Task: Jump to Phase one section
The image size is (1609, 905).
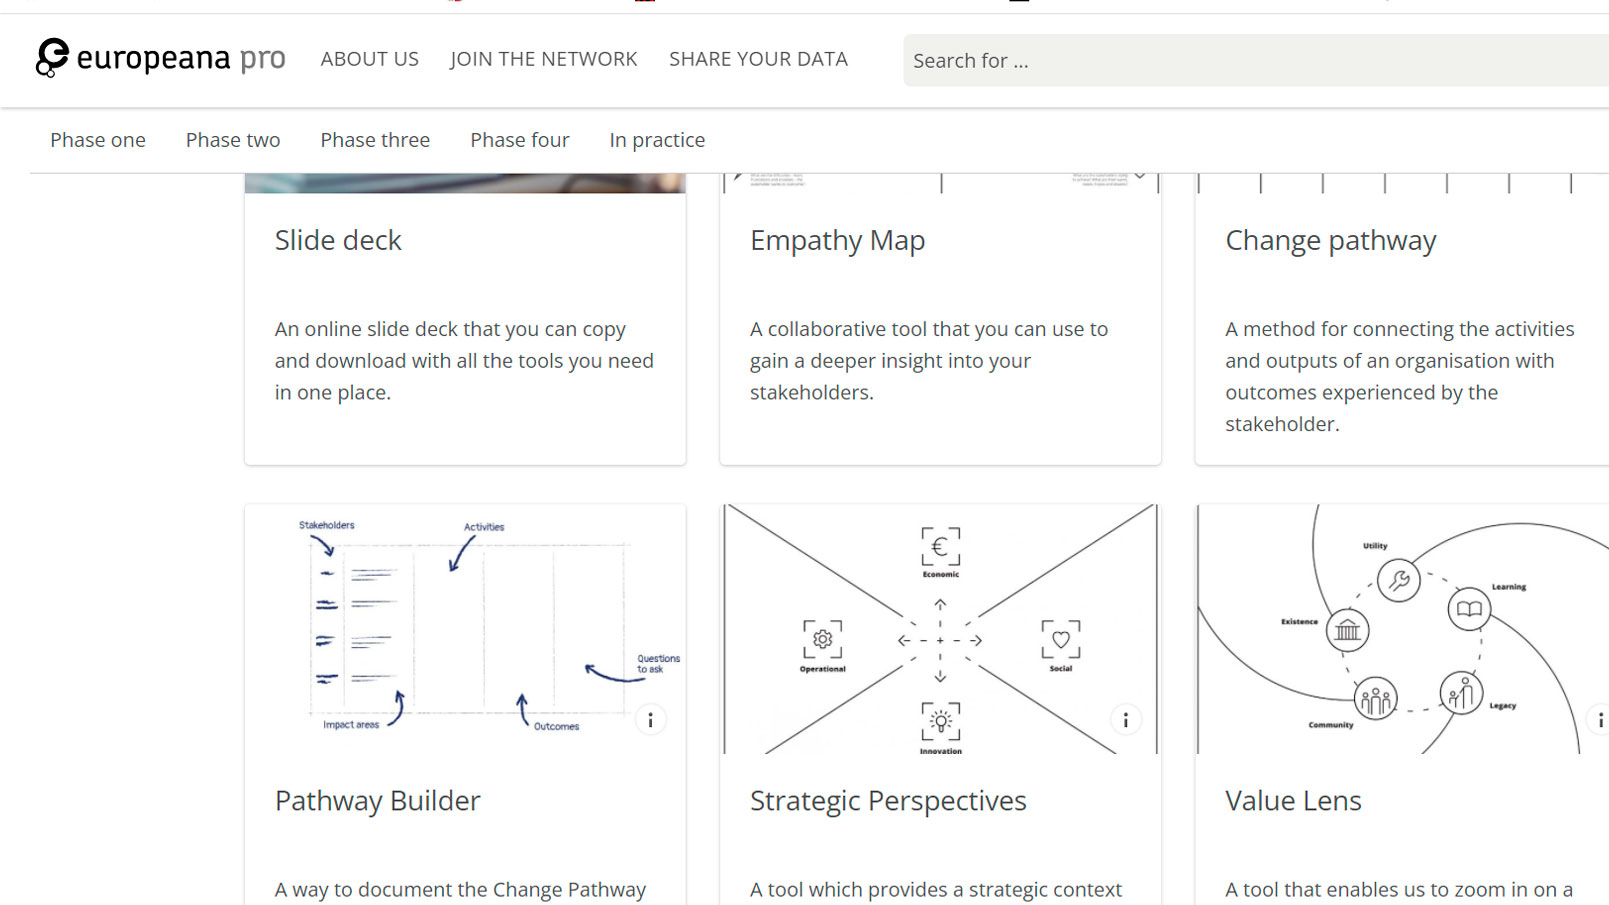Action: point(98,140)
